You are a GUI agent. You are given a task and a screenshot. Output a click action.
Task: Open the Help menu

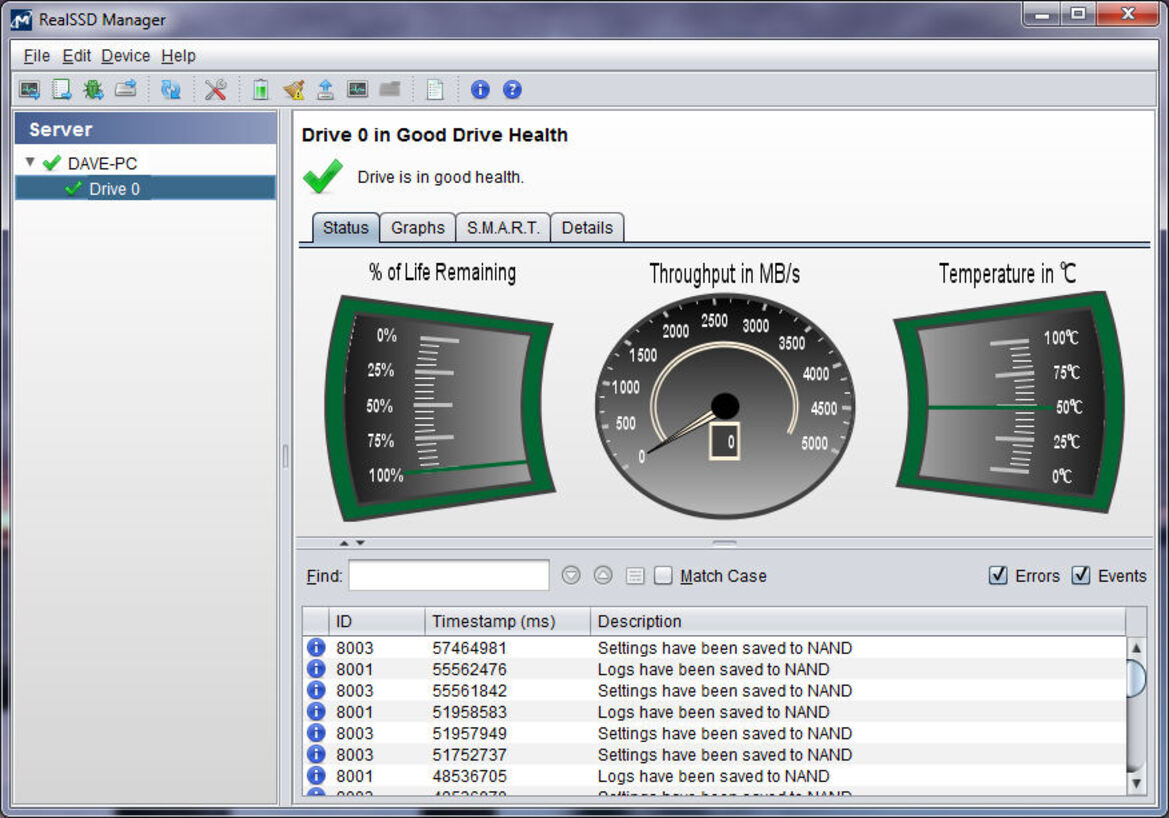click(x=178, y=56)
